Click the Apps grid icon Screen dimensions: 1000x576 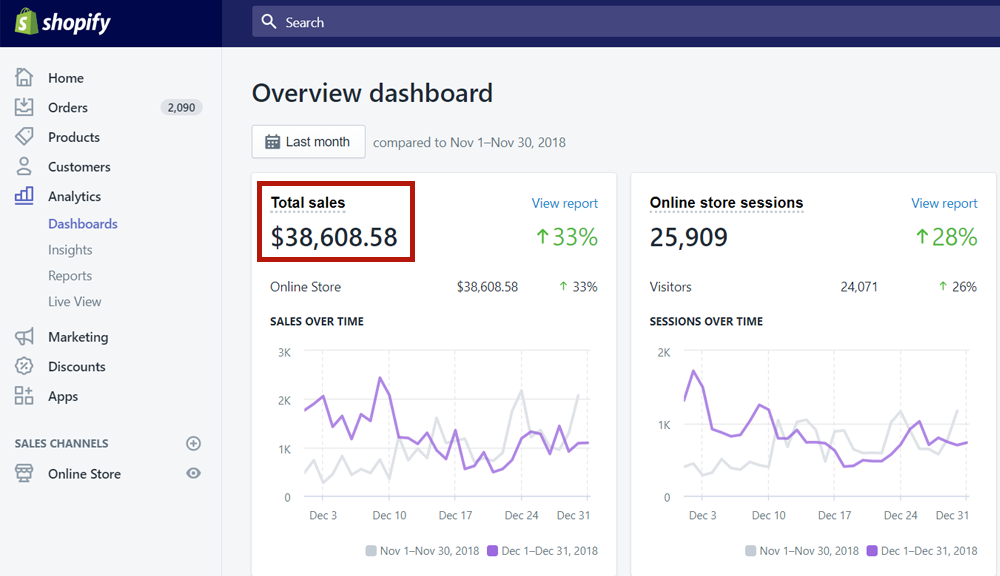[24, 396]
